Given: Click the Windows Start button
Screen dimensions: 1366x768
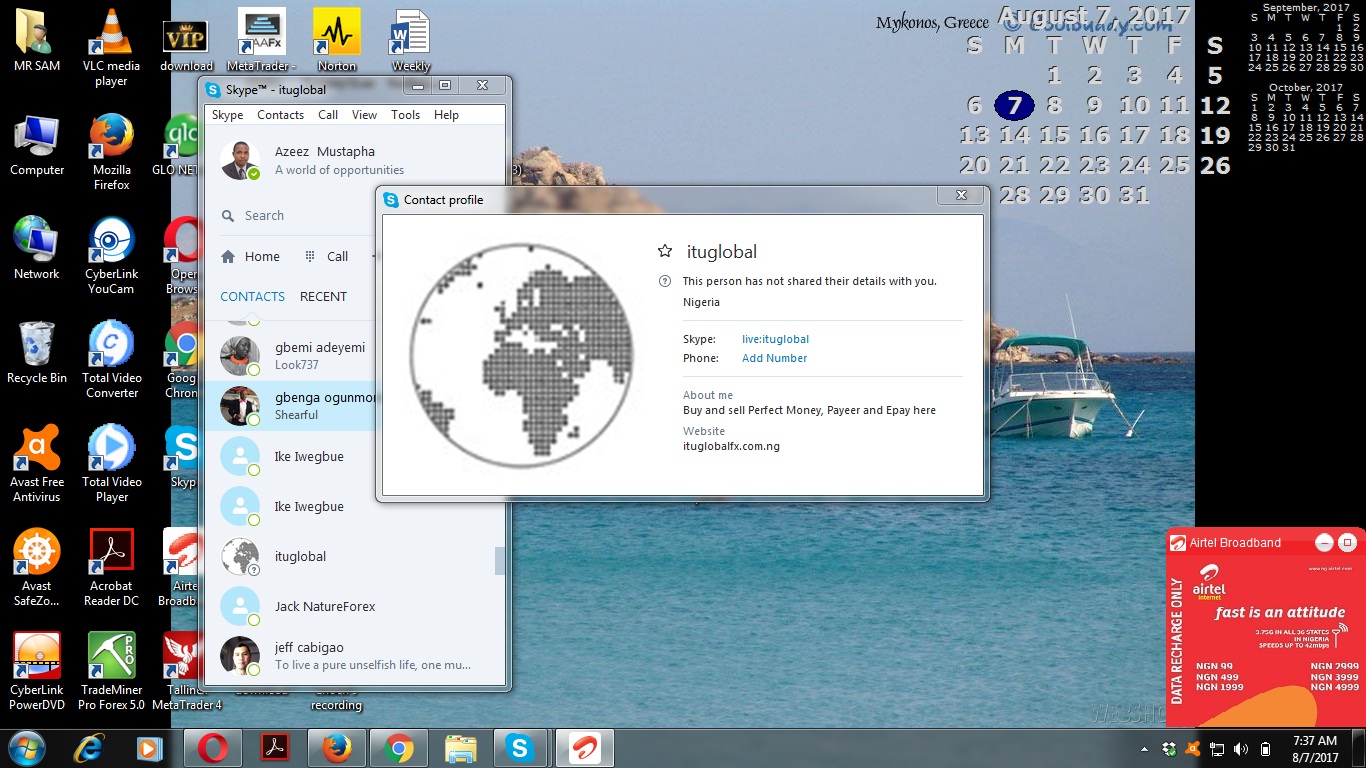Looking at the screenshot, I should [25, 748].
